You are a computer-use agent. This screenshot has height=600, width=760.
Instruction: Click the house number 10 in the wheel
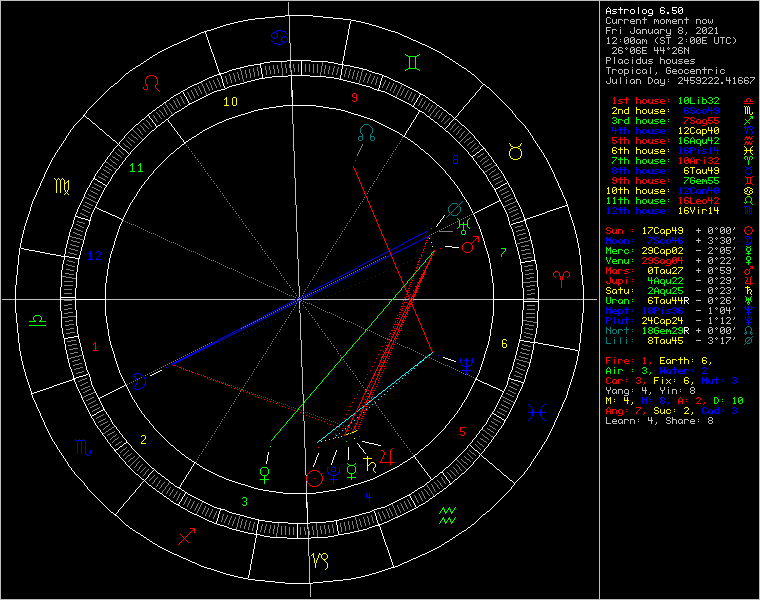pos(230,102)
